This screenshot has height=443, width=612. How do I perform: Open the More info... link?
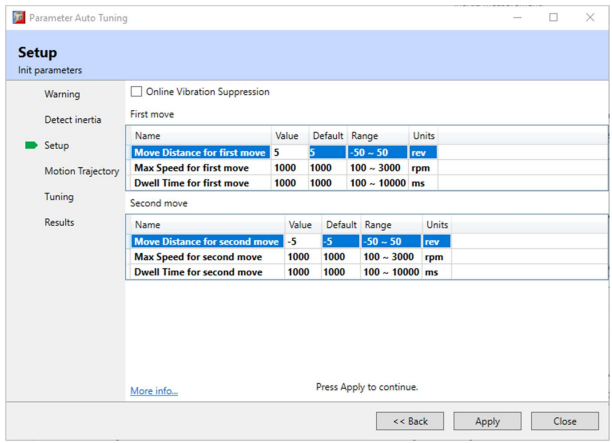pos(154,391)
